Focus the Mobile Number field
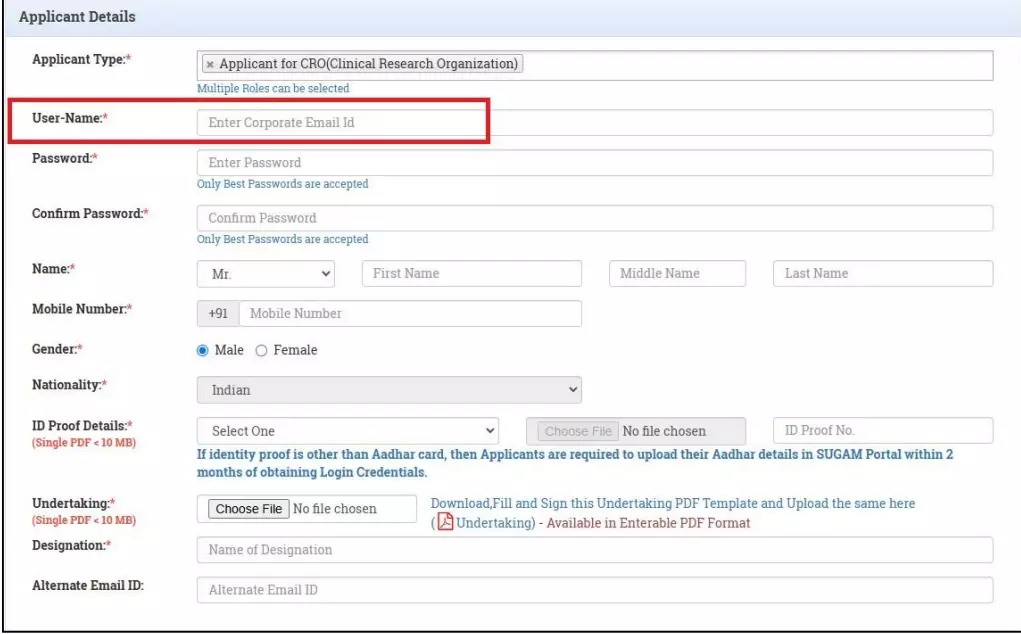 409,313
